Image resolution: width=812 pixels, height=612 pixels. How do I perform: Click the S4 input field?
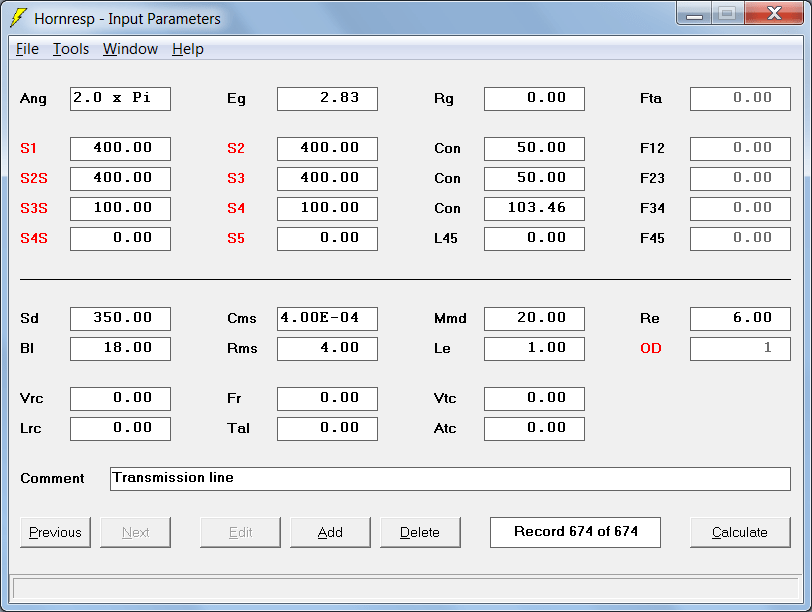coord(327,209)
